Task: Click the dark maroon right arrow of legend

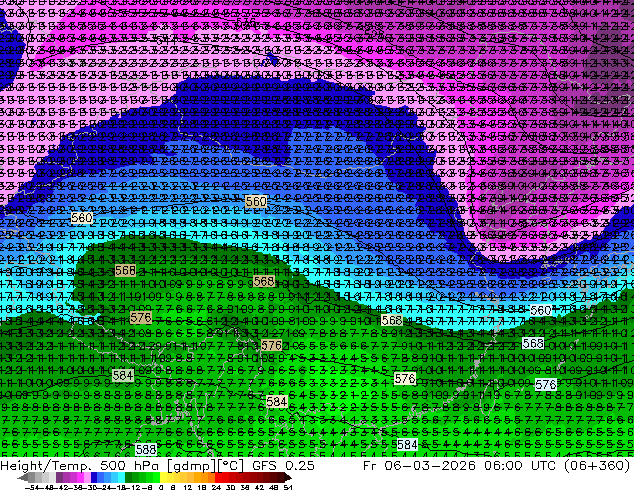Action: (x=287, y=478)
